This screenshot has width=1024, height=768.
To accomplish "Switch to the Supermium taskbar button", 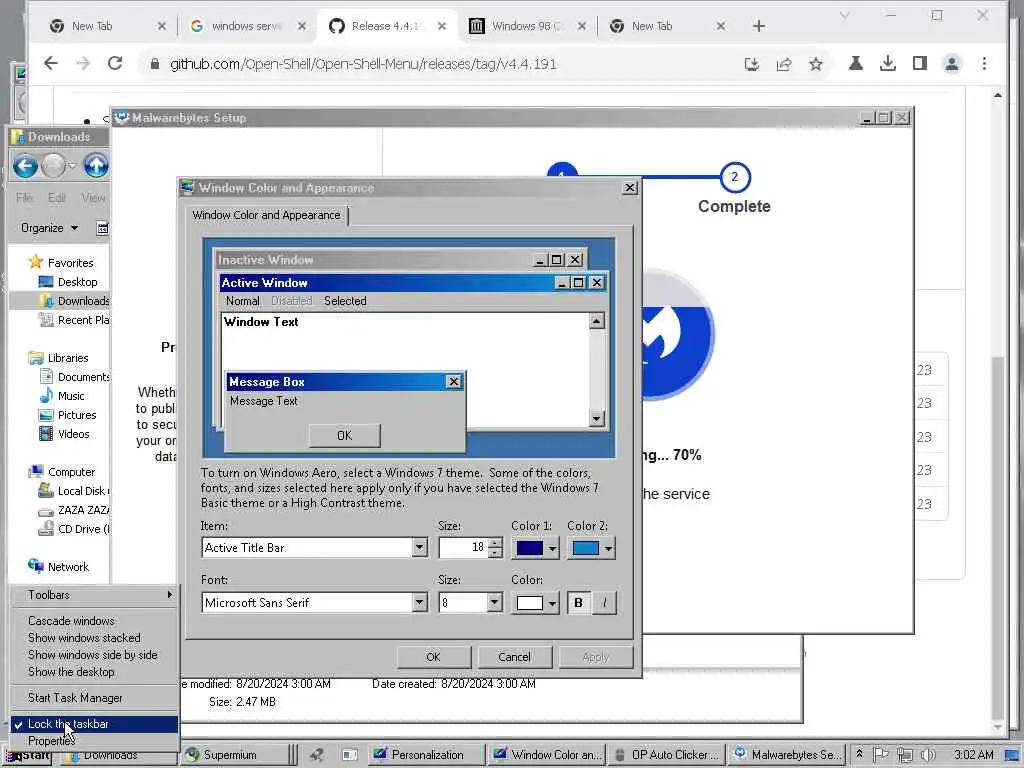I will 230,754.
